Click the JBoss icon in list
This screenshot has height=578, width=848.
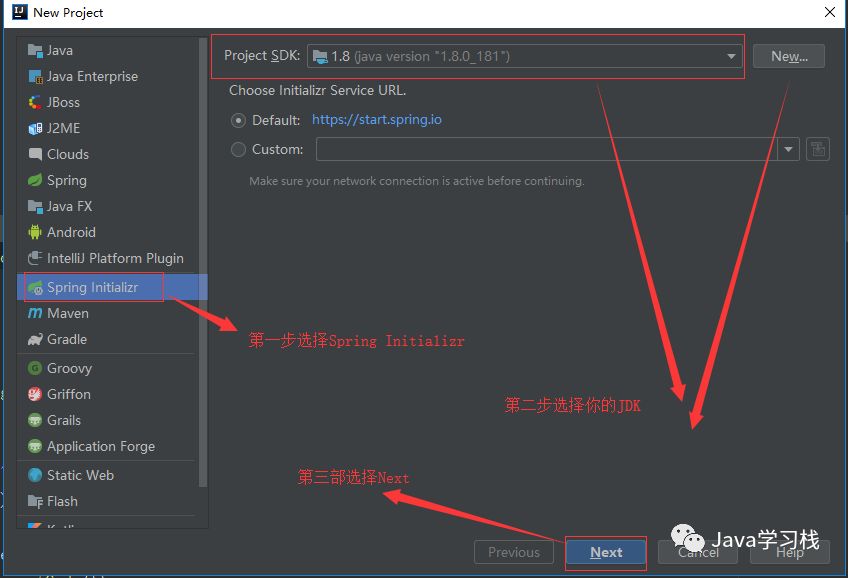click(x=35, y=103)
